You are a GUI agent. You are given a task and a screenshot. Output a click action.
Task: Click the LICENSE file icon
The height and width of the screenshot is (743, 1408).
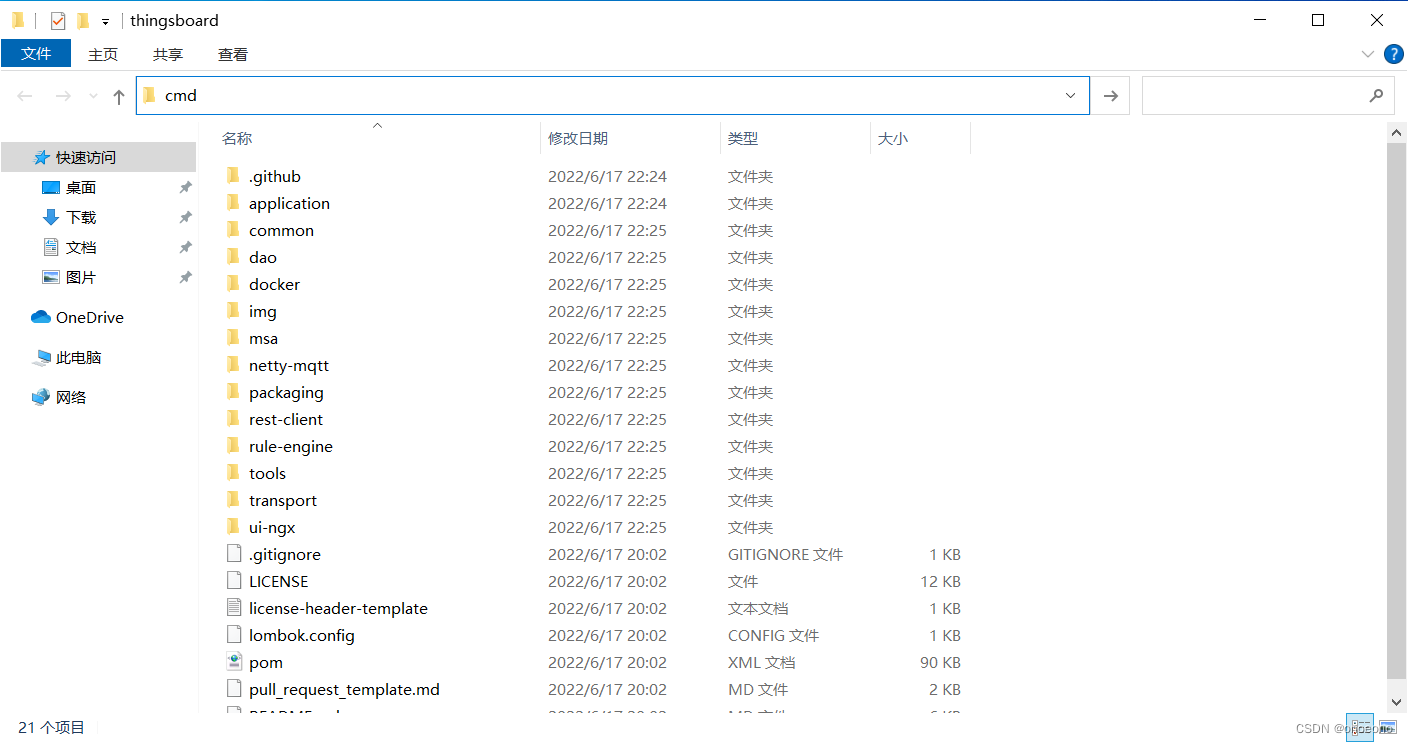(233, 581)
